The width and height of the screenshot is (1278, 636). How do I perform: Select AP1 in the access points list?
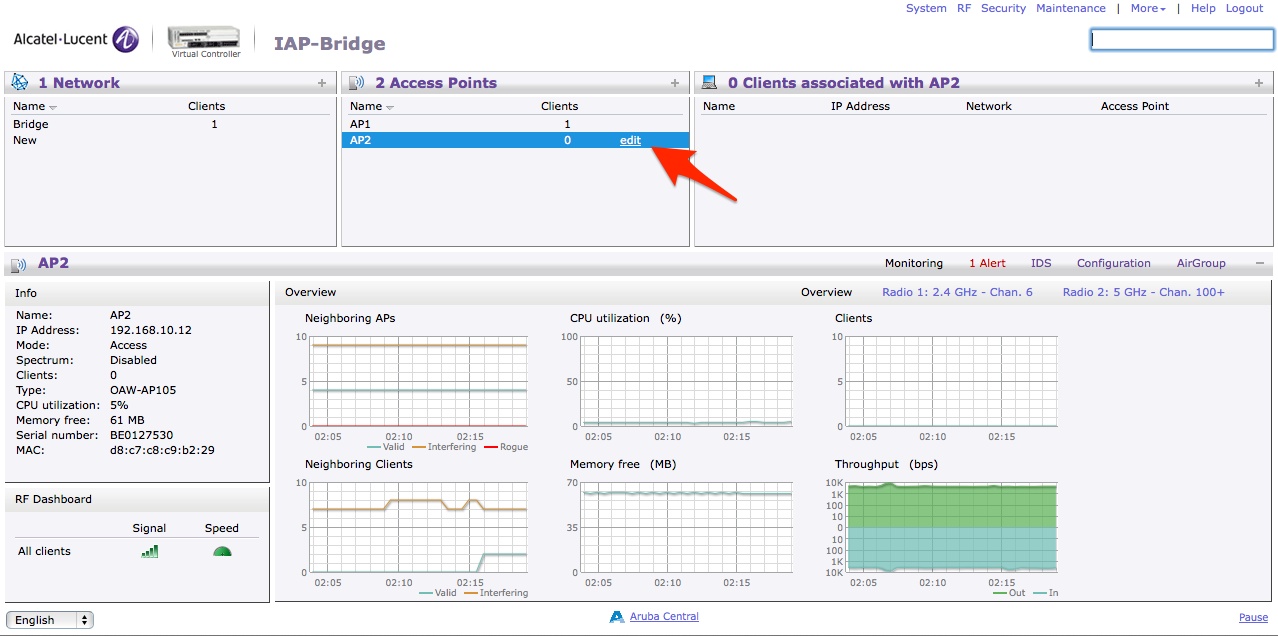360,124
